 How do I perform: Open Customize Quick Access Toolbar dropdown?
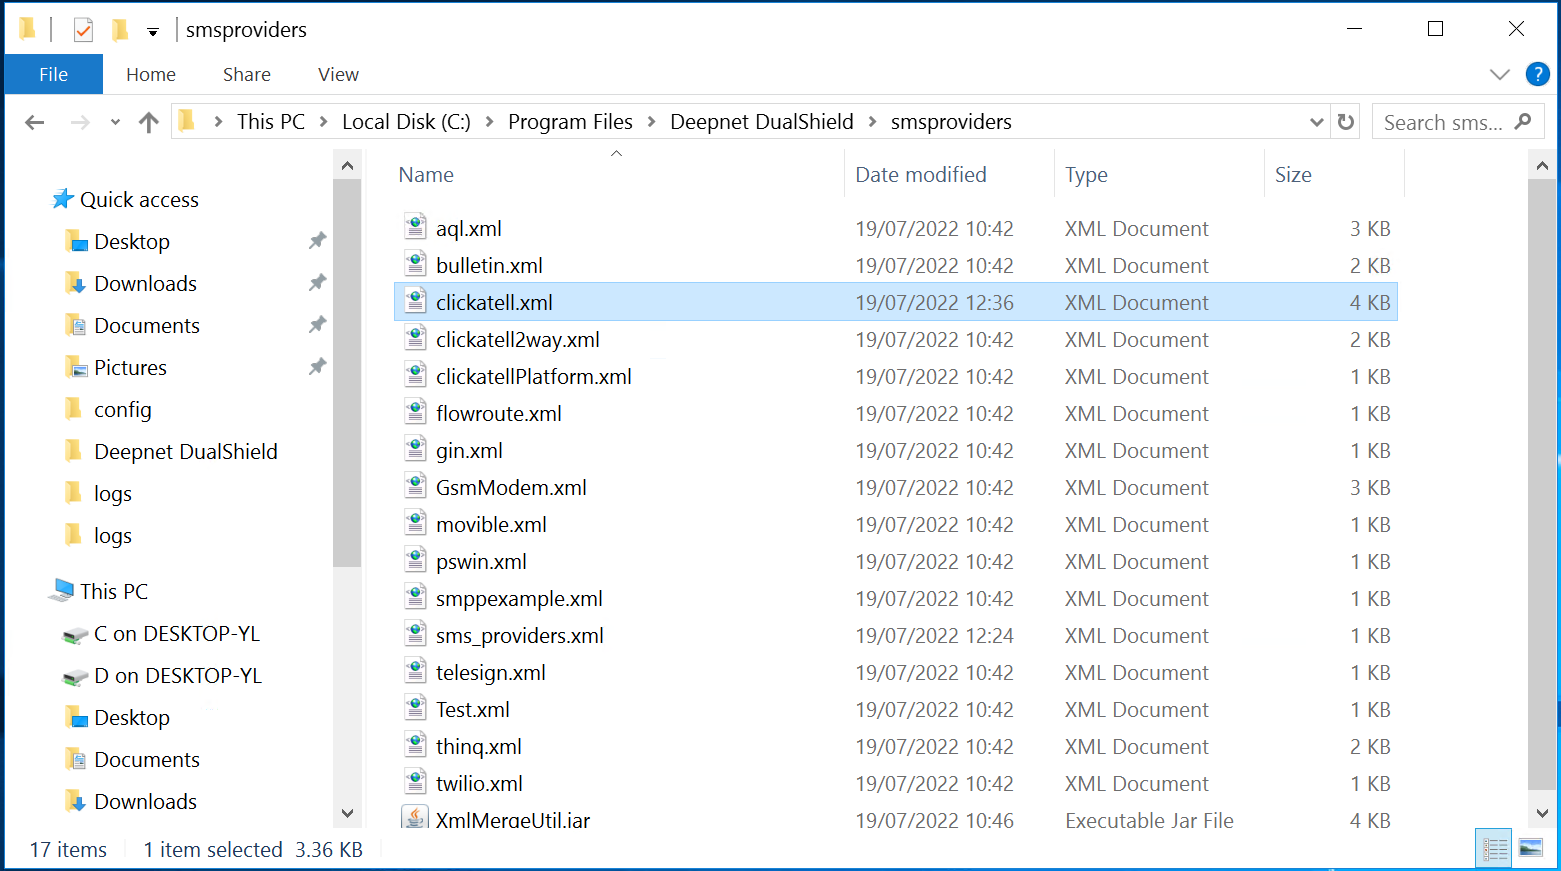pyautogui.click(x=153, y=32)
